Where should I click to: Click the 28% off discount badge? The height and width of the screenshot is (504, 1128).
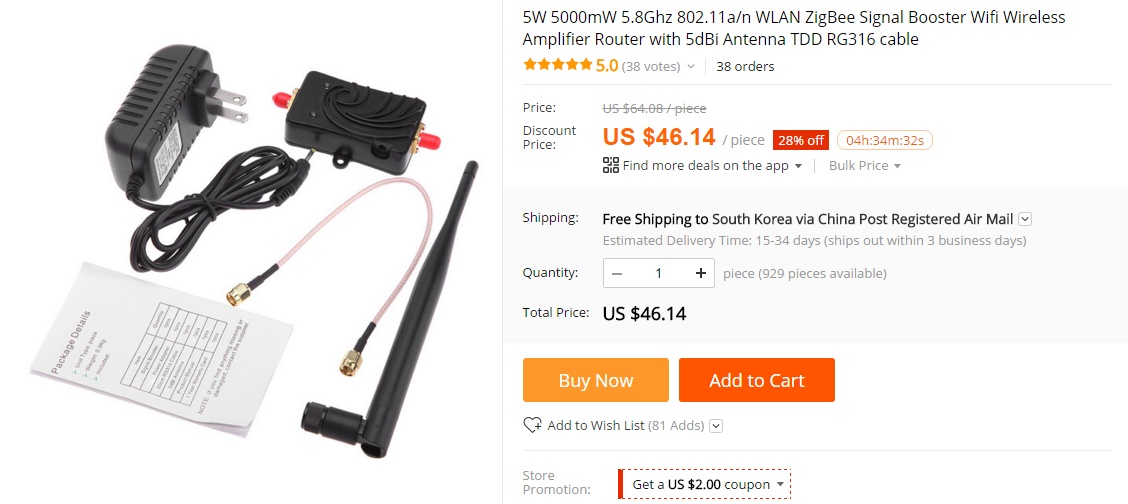click(x=801, y=140)
